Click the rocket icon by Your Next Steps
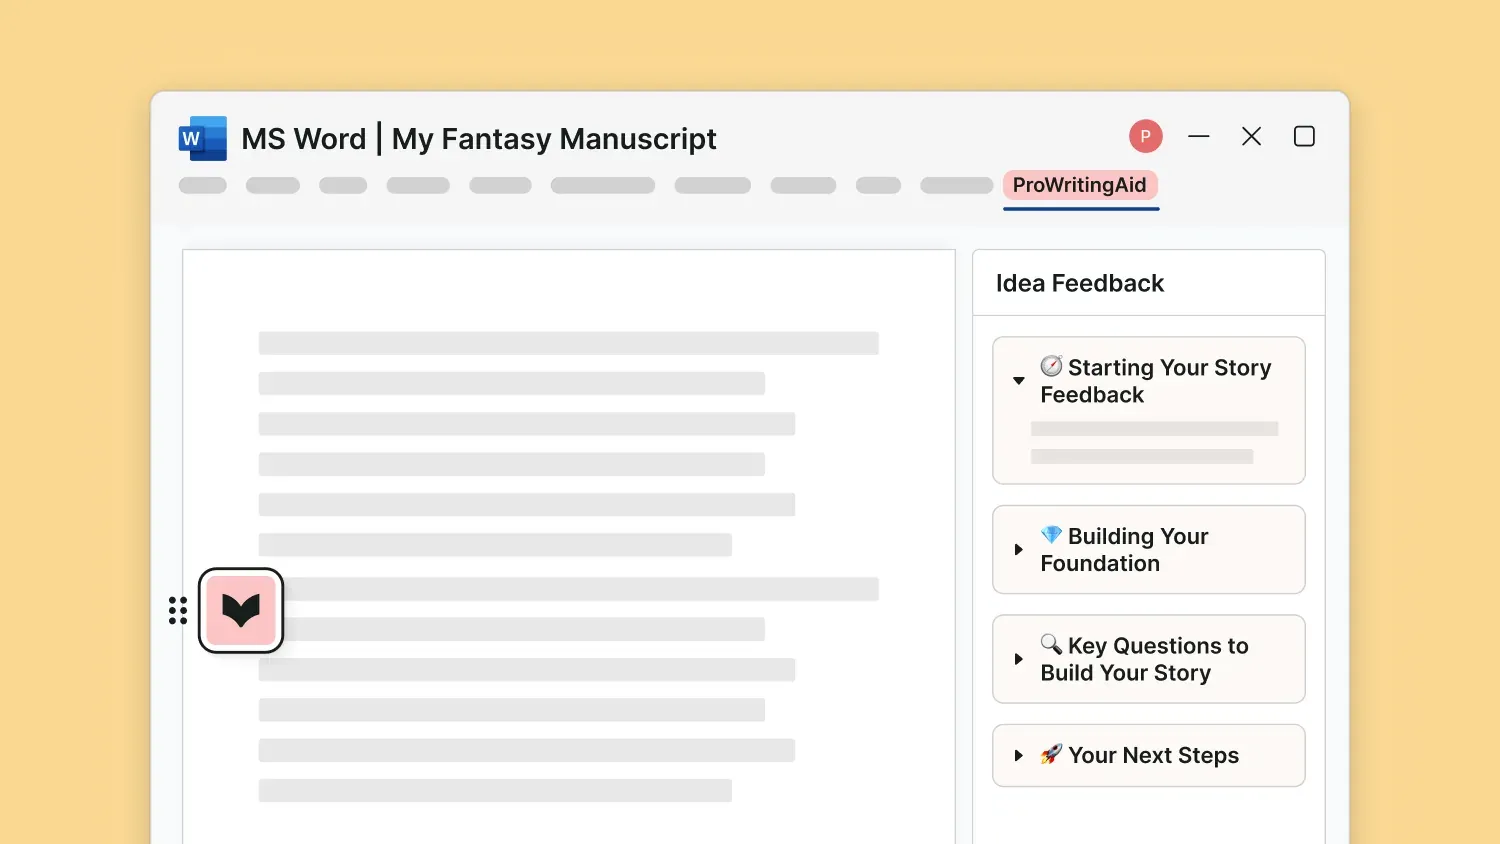This screenshot has height=844, width=1500. (x=1051, y=754)
